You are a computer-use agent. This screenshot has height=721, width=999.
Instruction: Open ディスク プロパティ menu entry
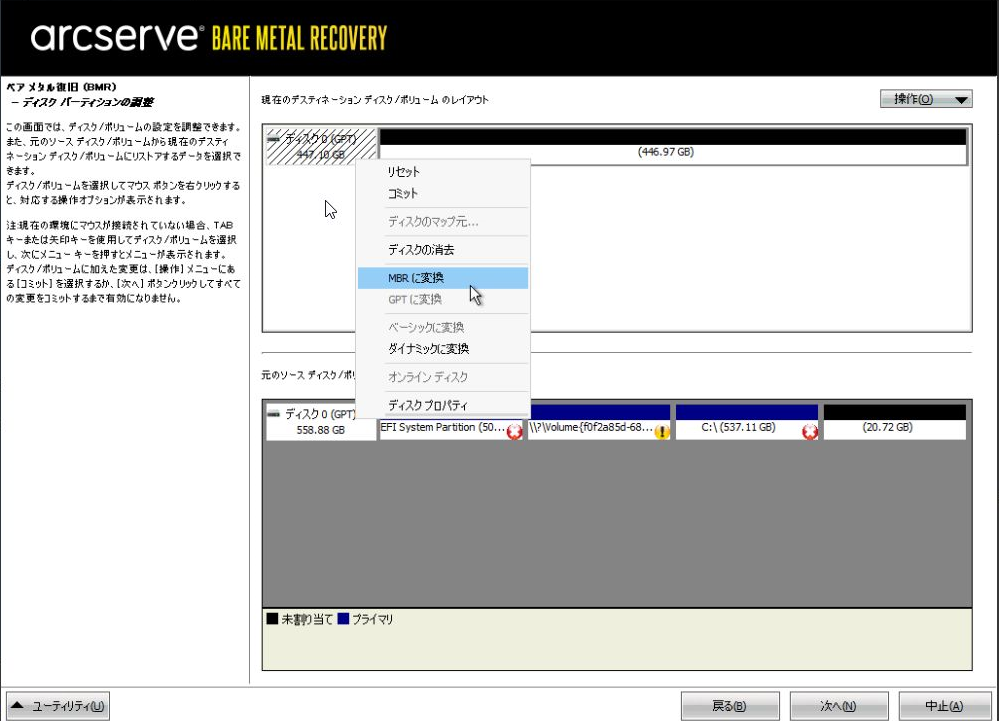[x=443, y=405]
